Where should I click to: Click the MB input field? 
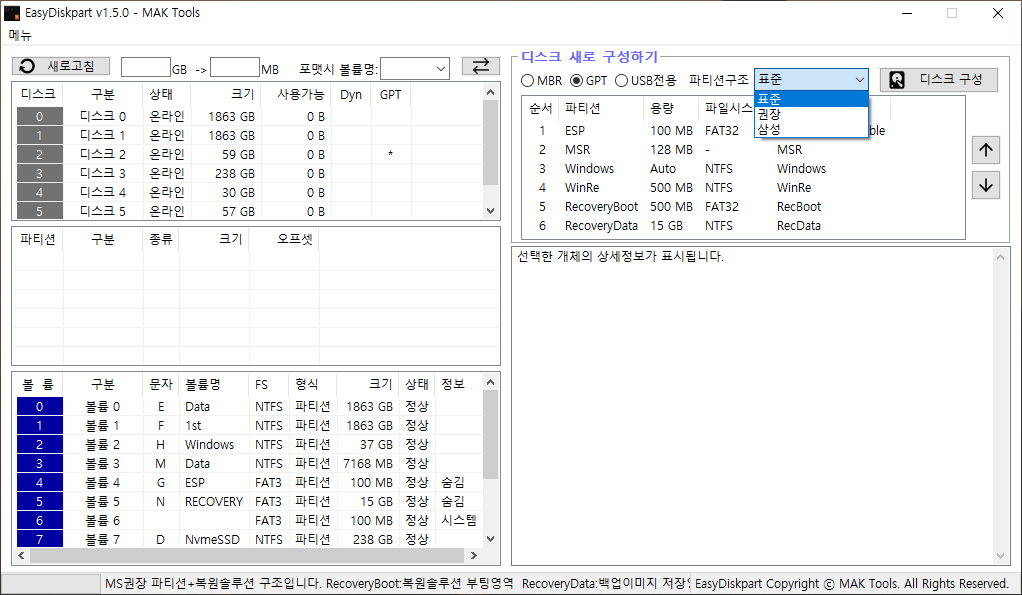coord(235,67)
